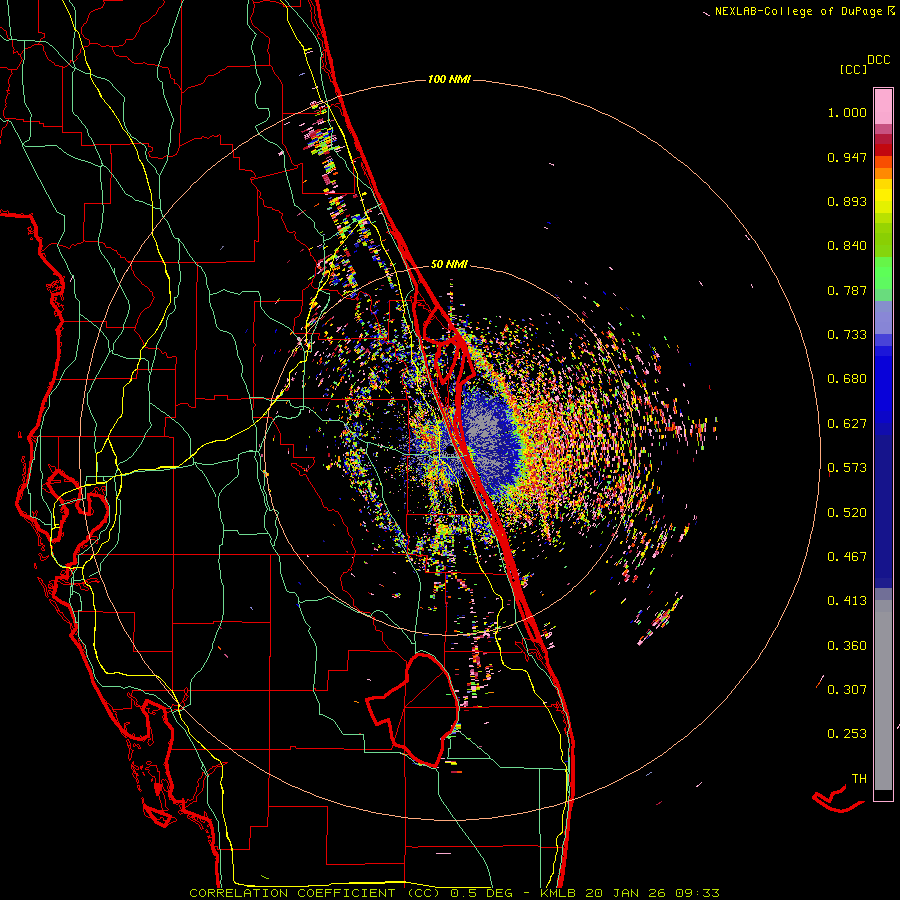The width and height of the screenshot is (900, 900).
Task: Click the 50 NMI range ring label
Action: coord(449,265)
